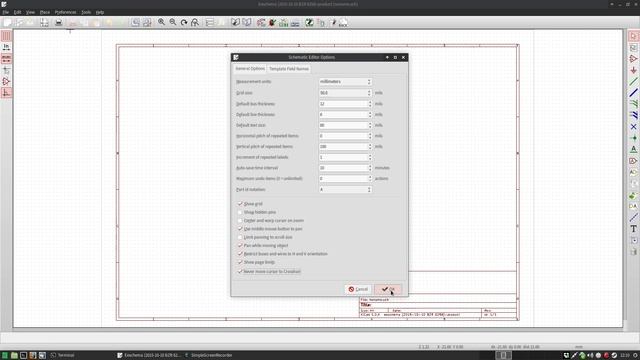Open the Preferences menu
The image size is (640, 360).
click(65, 12)
